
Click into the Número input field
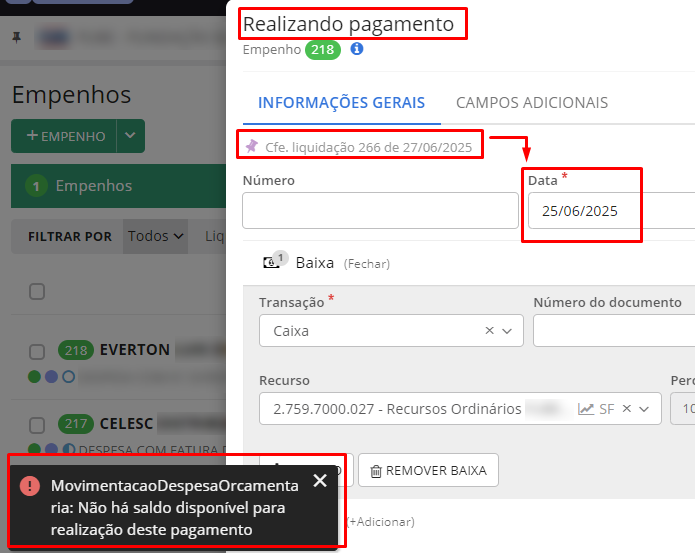tap(380, 210)
